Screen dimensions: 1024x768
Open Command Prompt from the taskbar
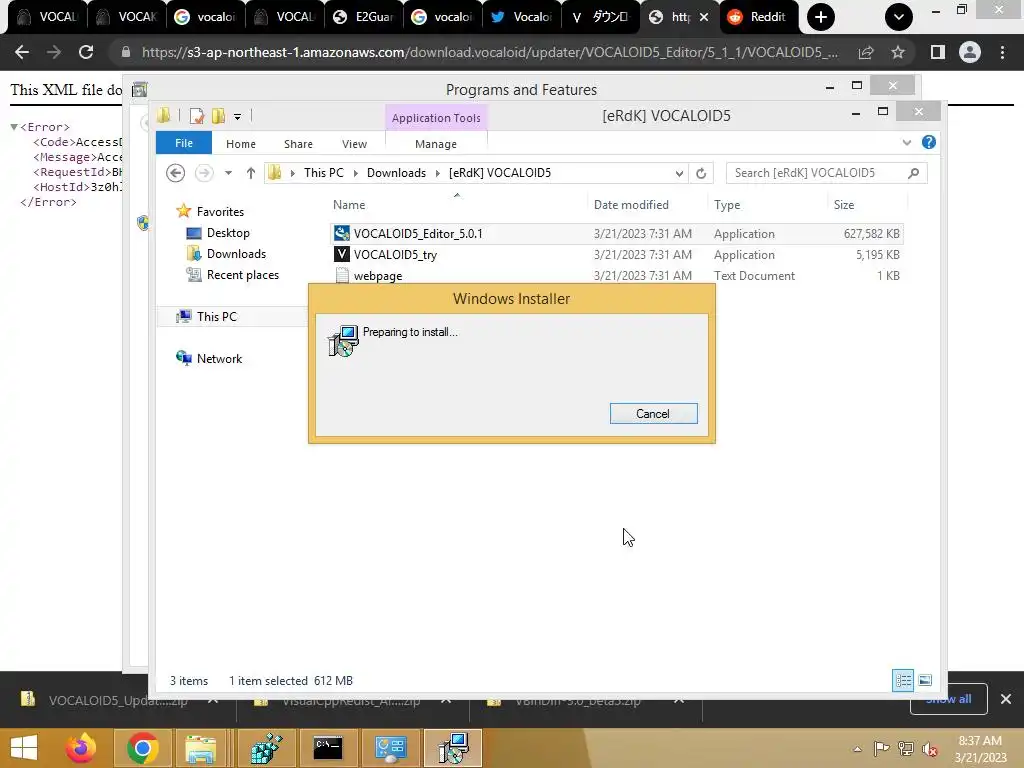pyautogui.click(x=328, y=748)
